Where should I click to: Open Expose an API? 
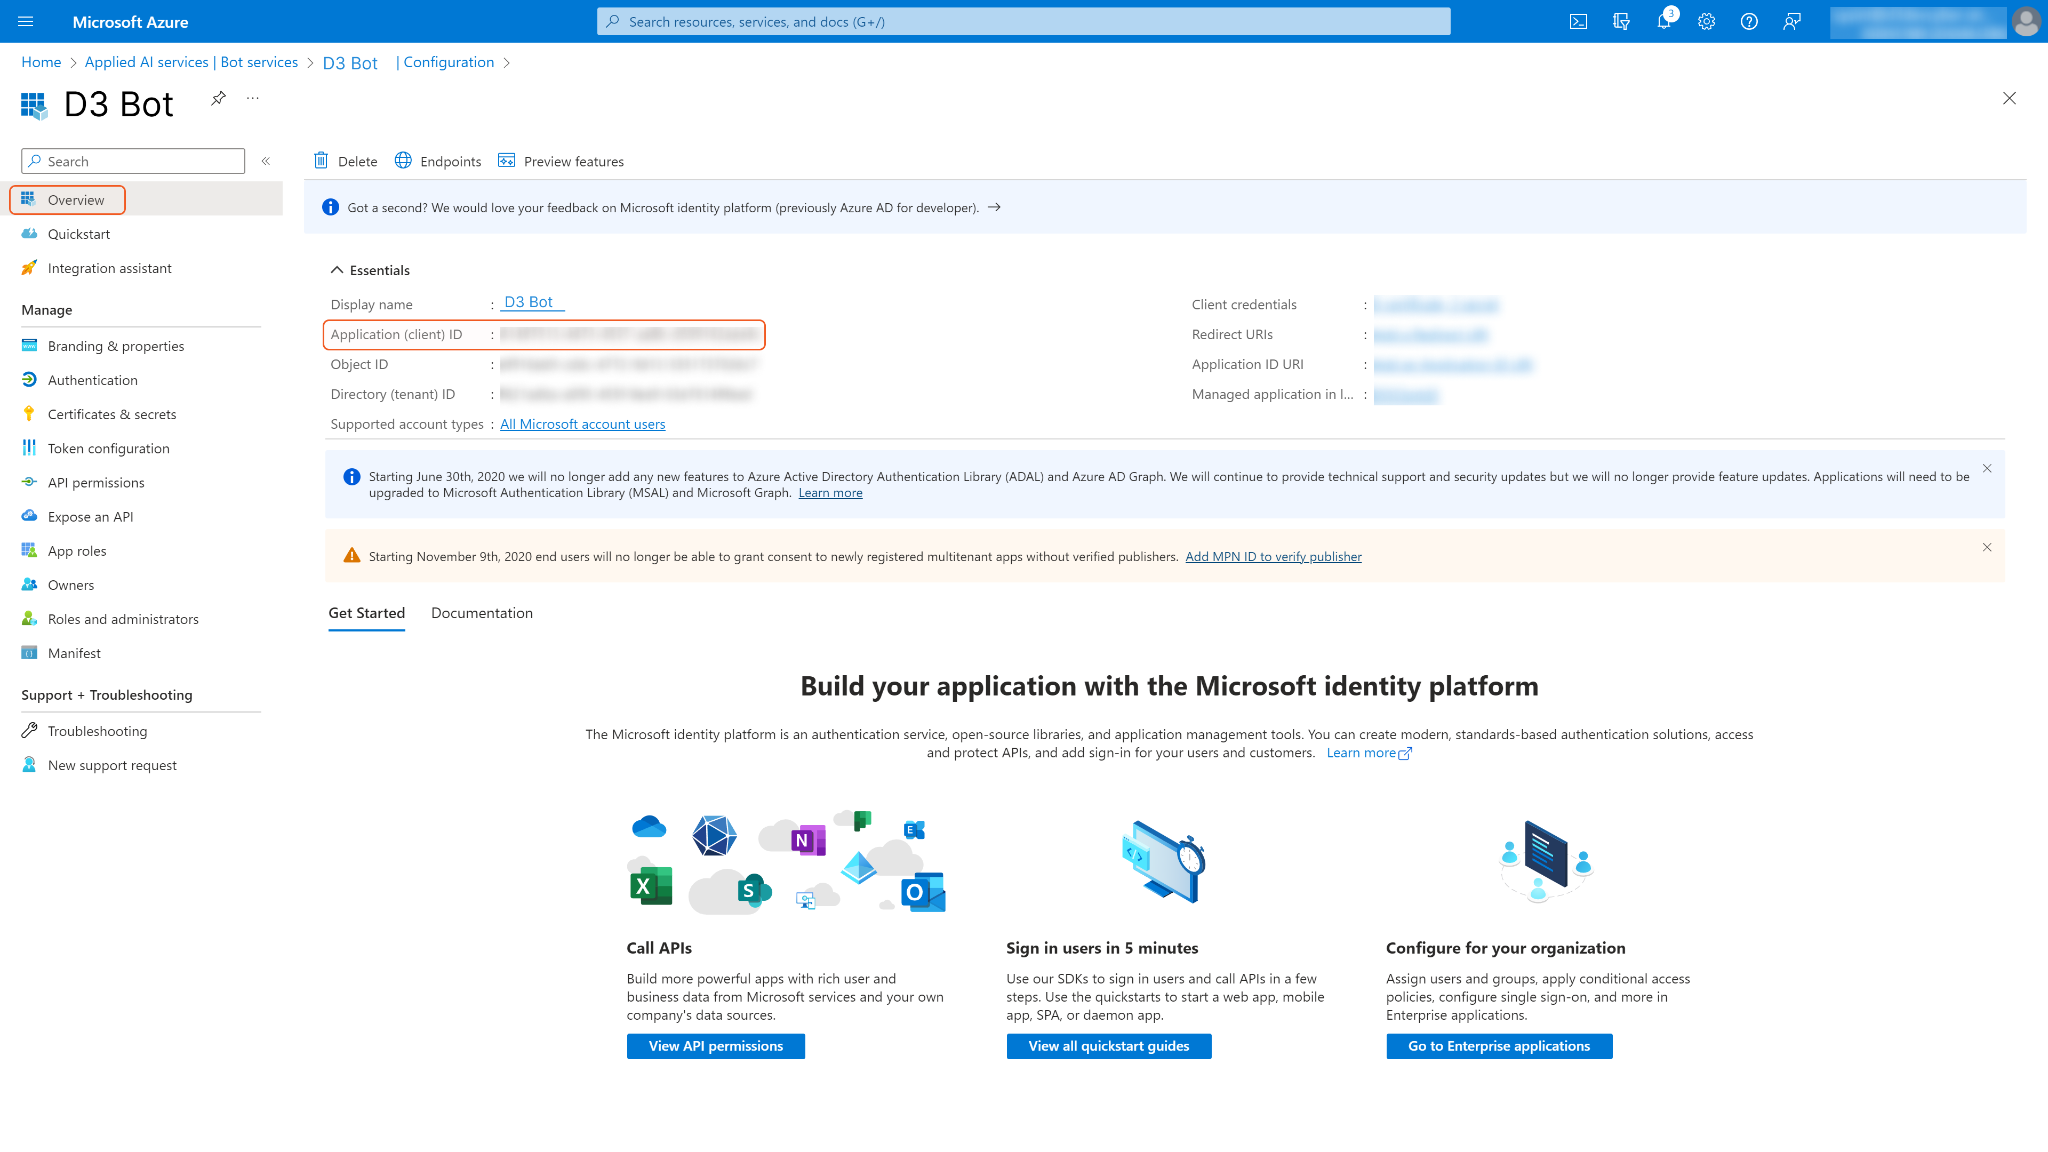90,516
